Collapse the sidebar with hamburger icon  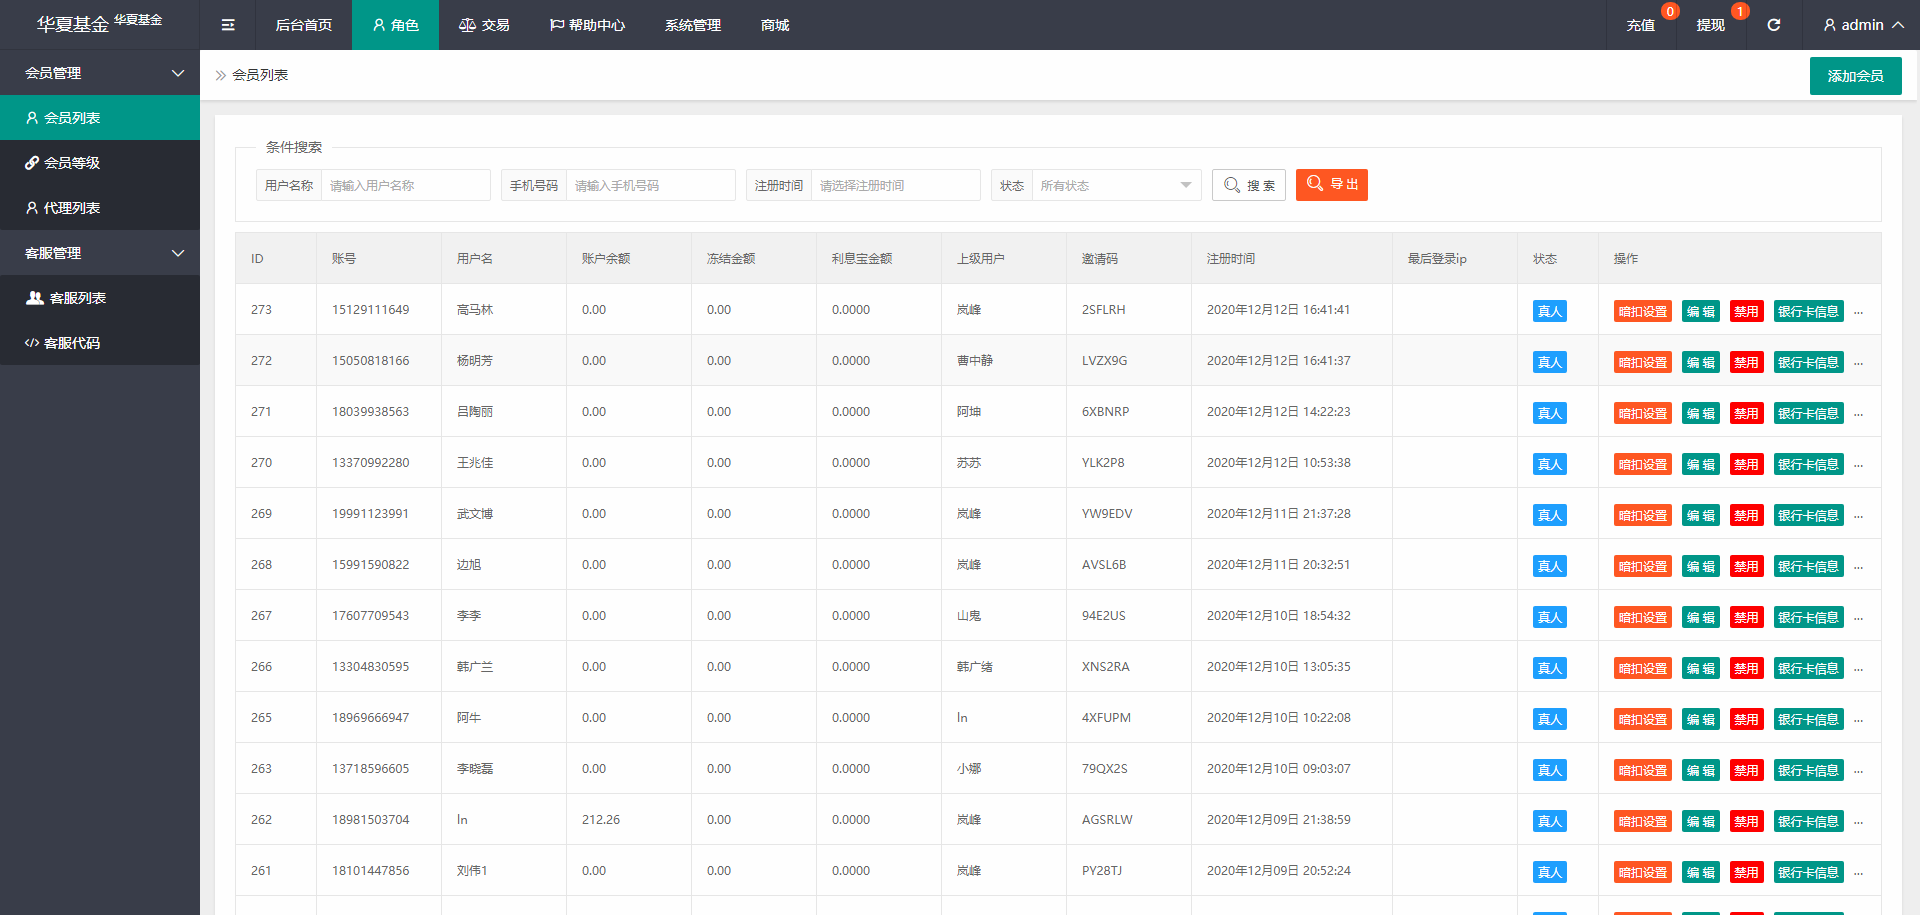[x=228, y=25]
